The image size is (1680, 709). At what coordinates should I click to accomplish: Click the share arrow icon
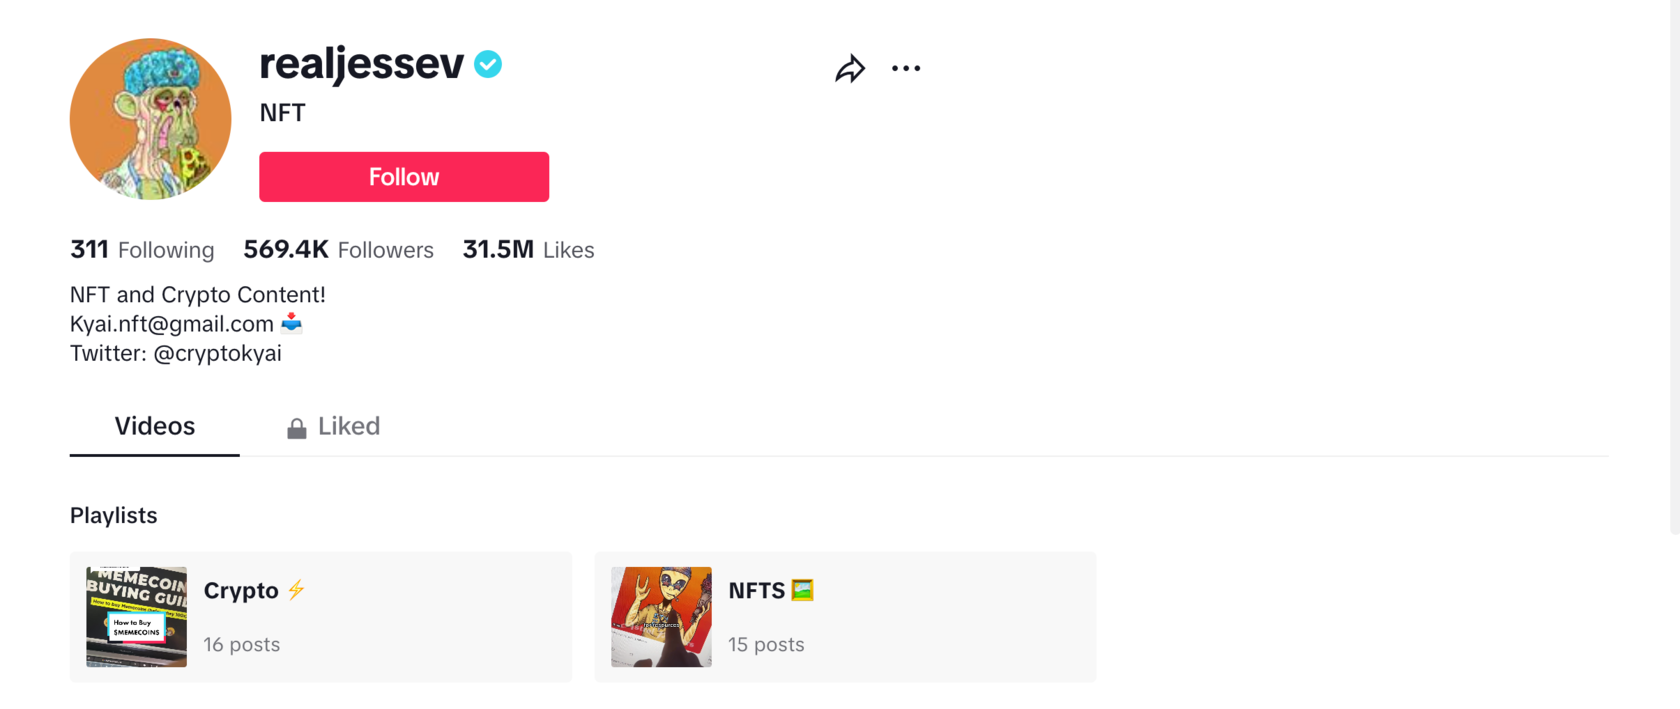pos(850,68)
